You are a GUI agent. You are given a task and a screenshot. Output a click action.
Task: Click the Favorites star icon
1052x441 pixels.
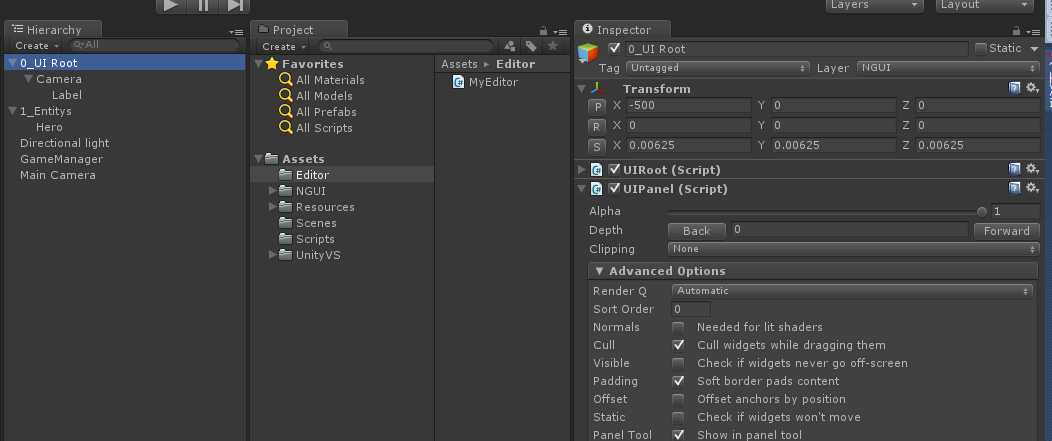[272, 64]
